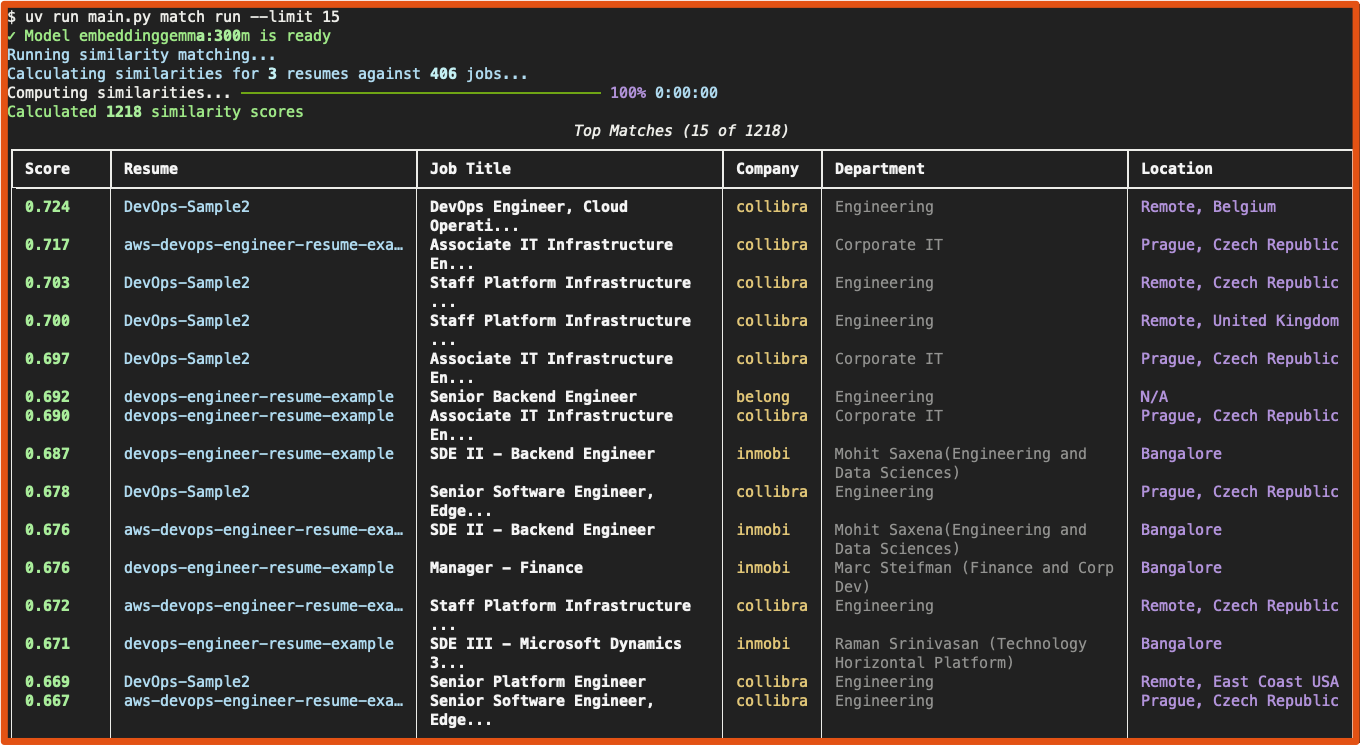Click the 'Remote, East Coast USA' location
Viewport: 1360px width, 745px height.
pos(1240,682)
